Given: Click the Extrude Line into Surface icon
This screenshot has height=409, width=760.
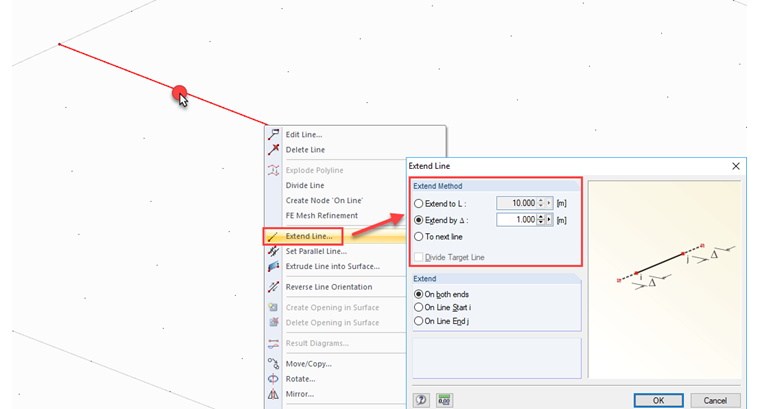Looking at the screenshot, I should tap(273, 267).
